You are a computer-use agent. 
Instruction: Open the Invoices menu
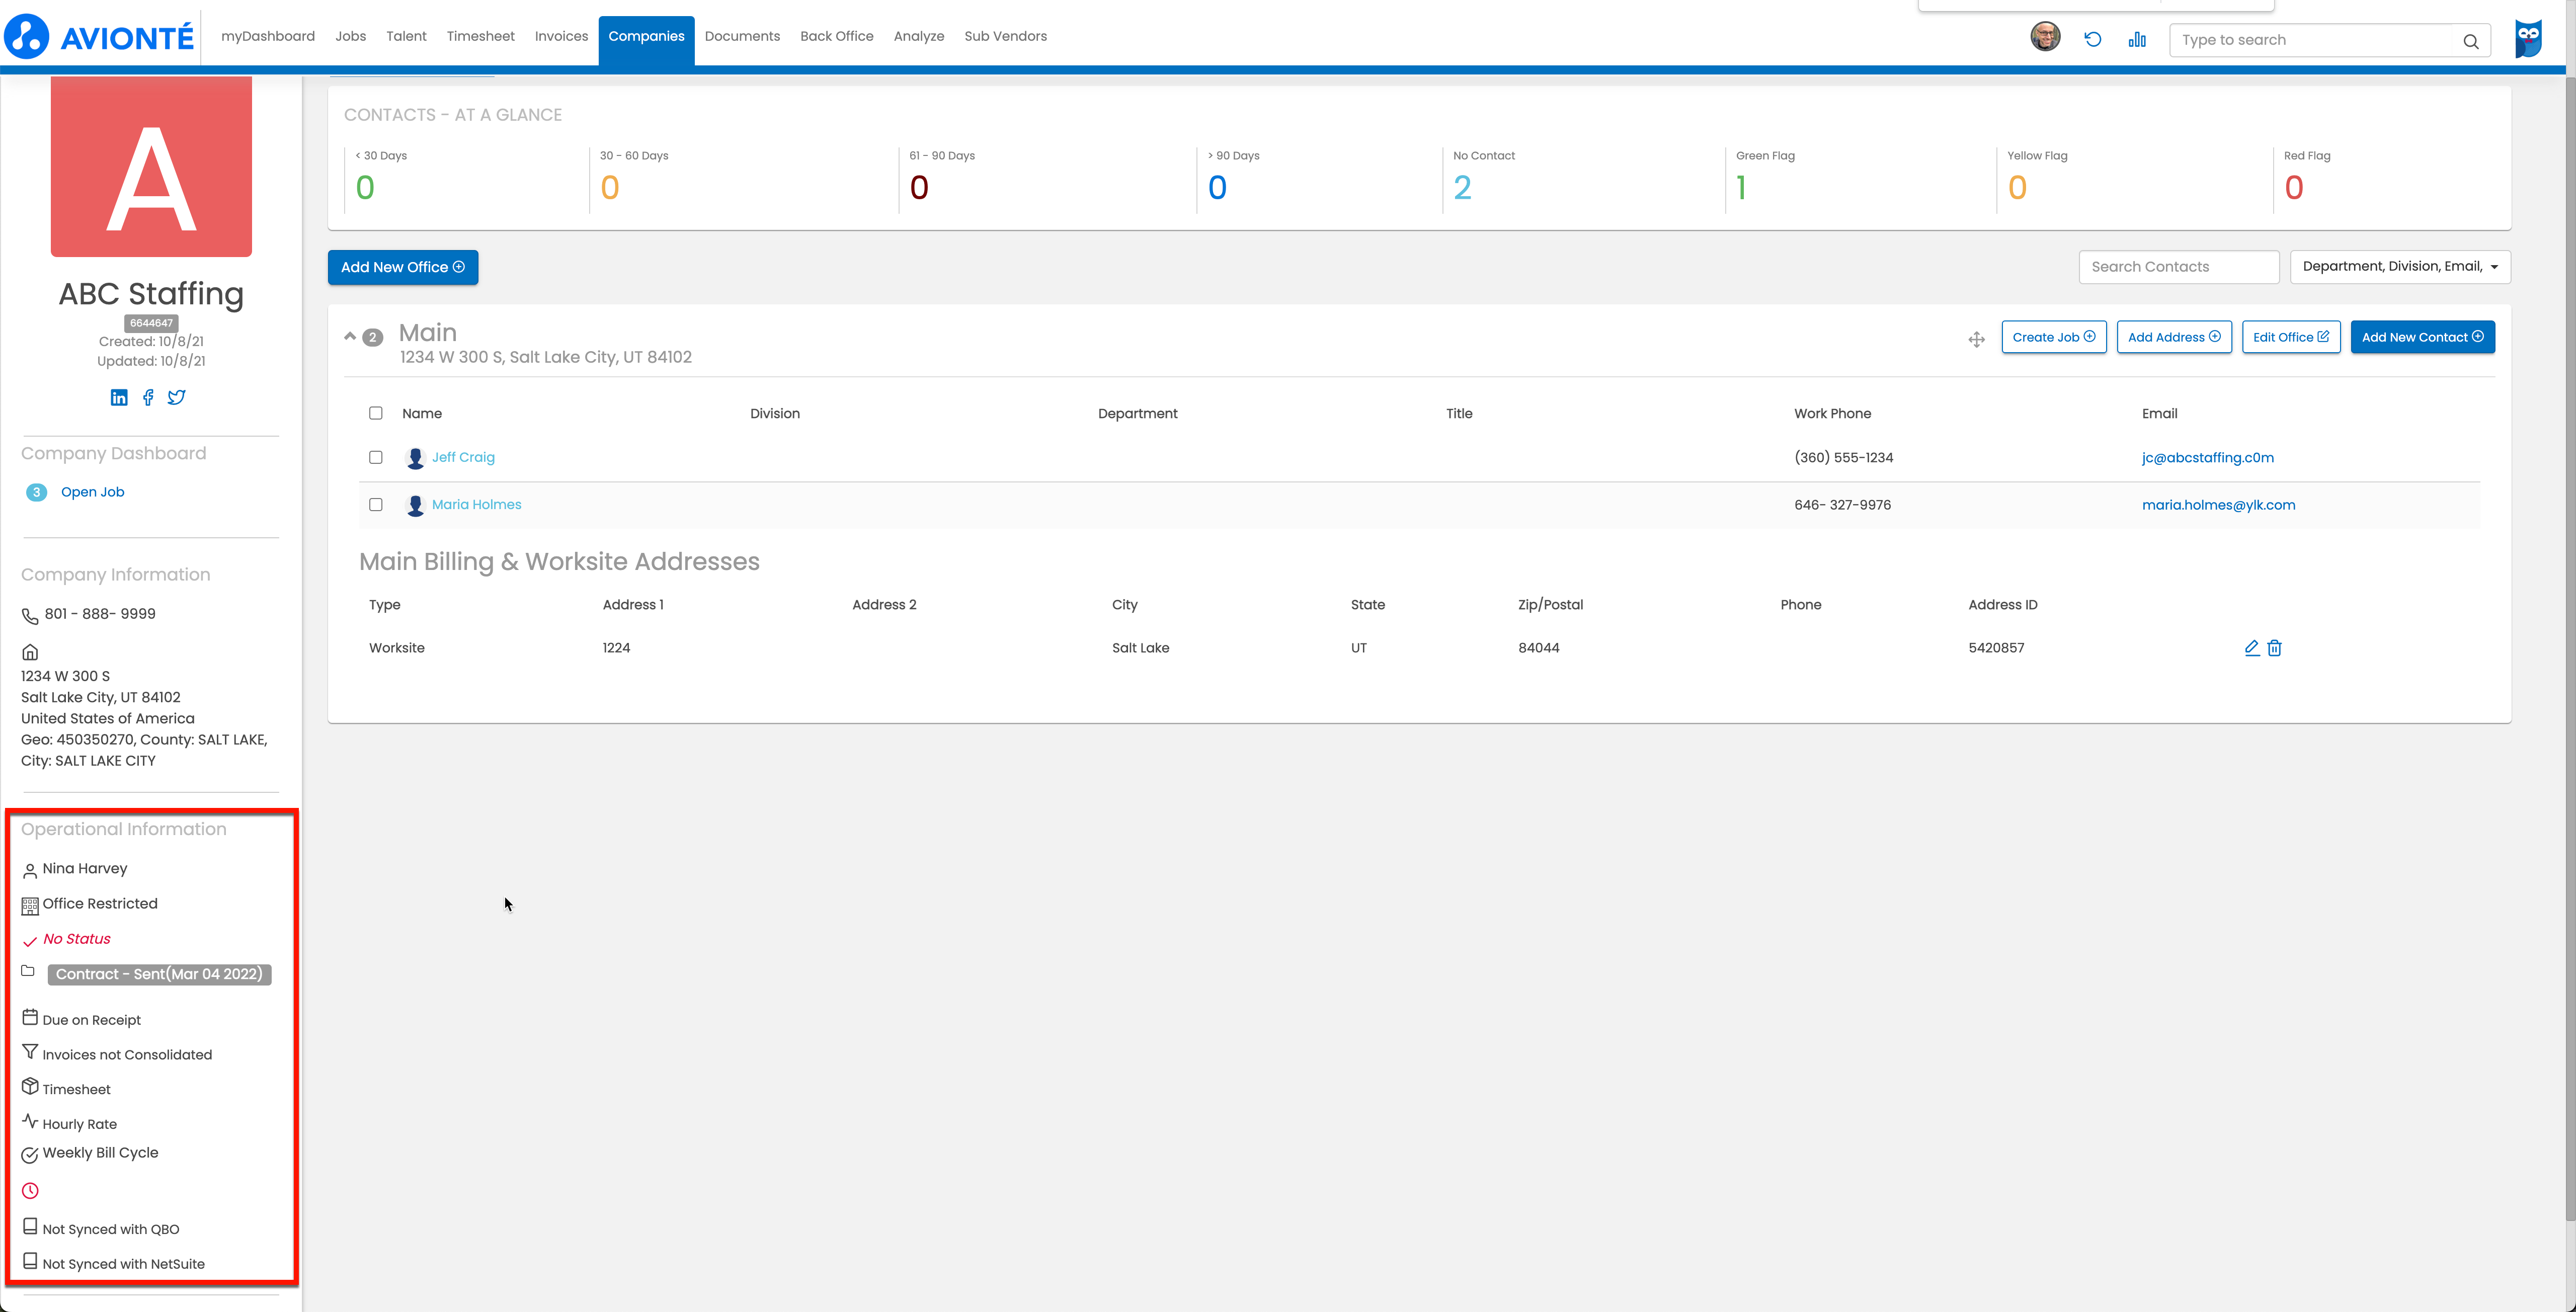[561, 36]
